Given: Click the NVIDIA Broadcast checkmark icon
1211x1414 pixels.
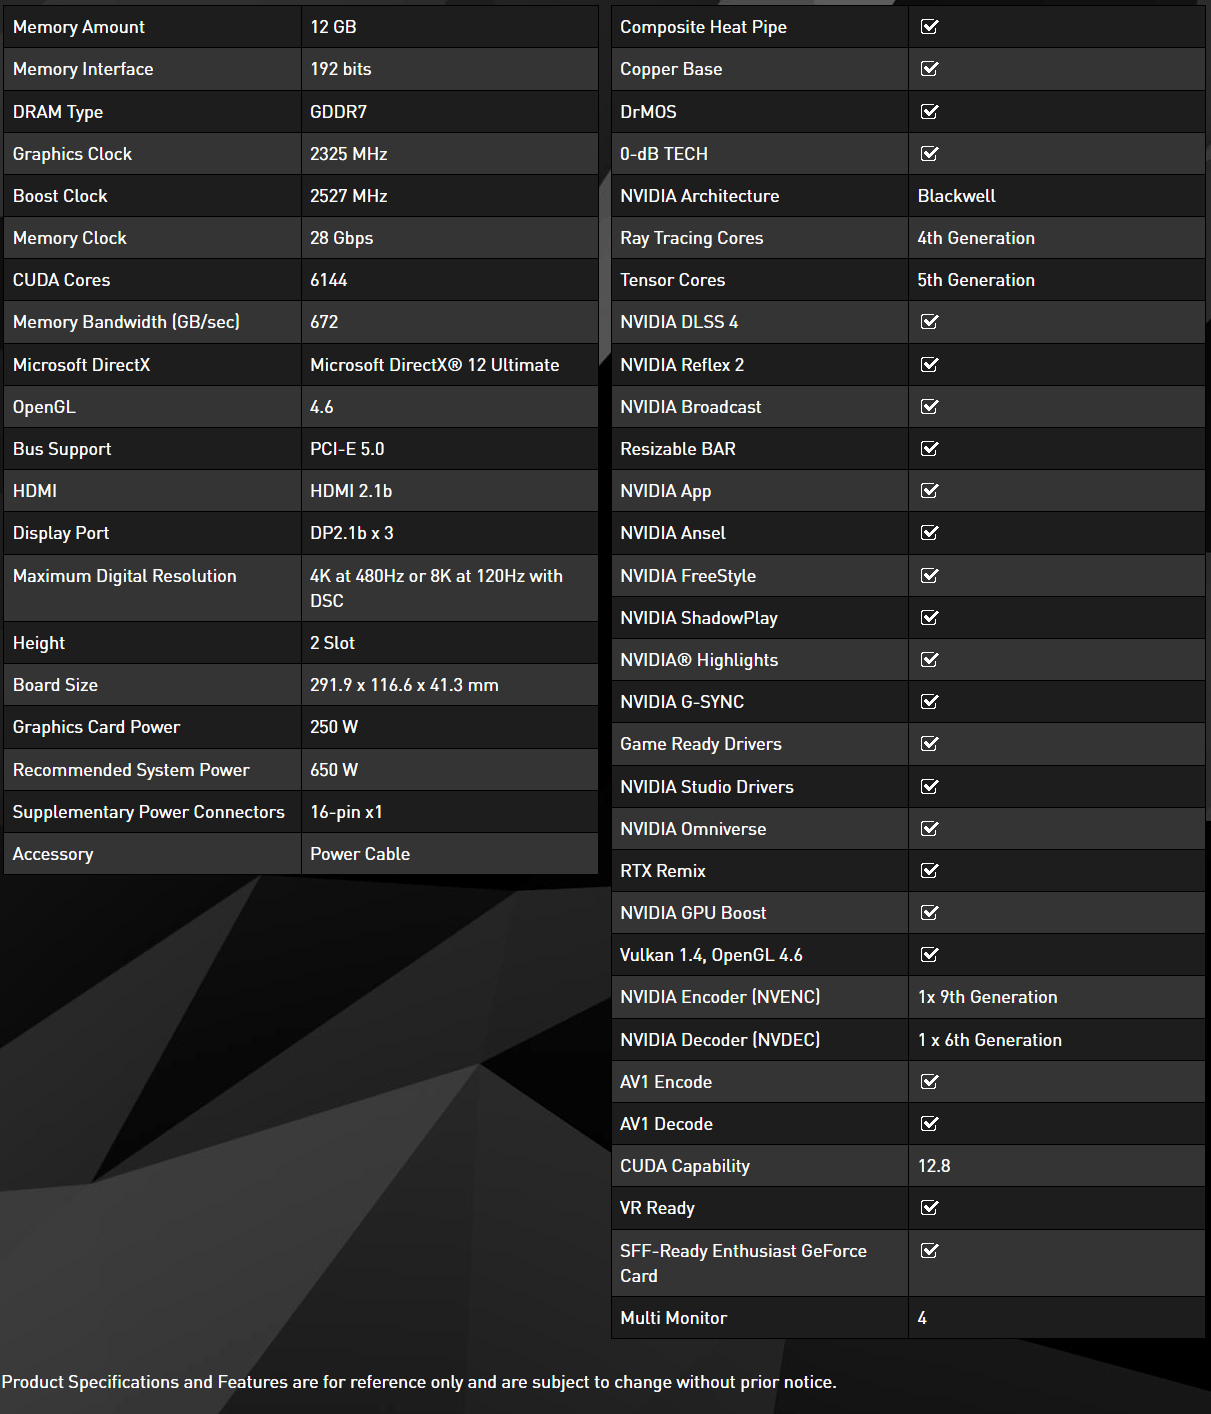Looking at the screenshot, I should click(x=929, y=406).
